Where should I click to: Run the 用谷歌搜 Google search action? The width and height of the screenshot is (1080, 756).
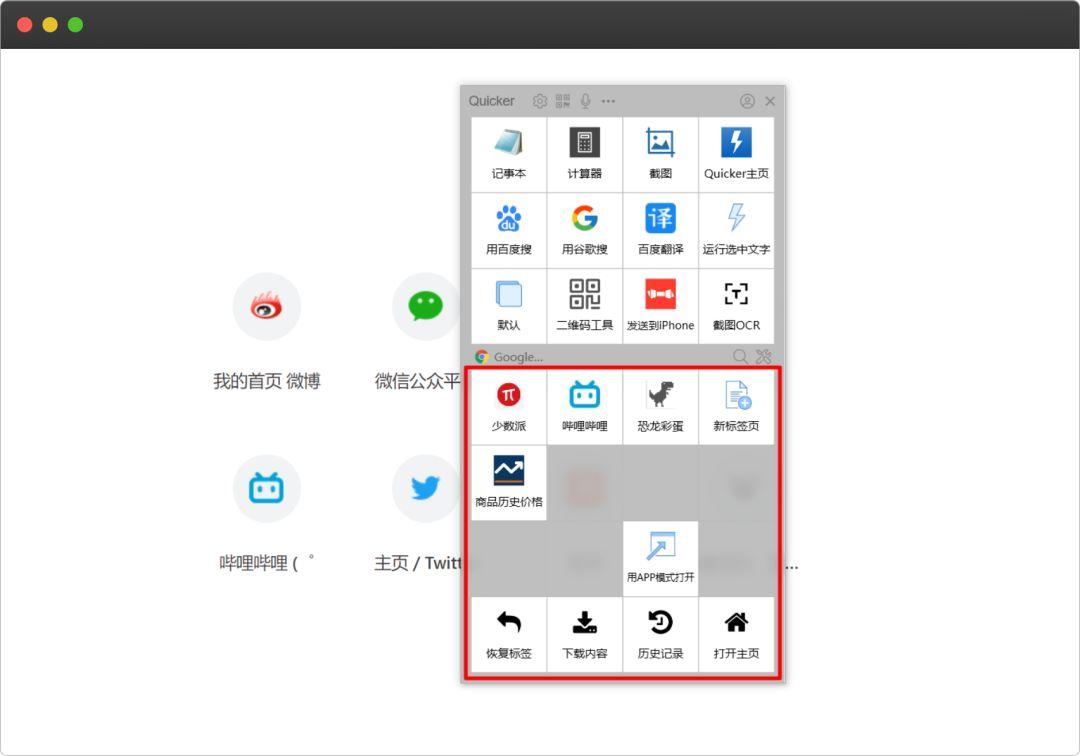click(585, 231)
